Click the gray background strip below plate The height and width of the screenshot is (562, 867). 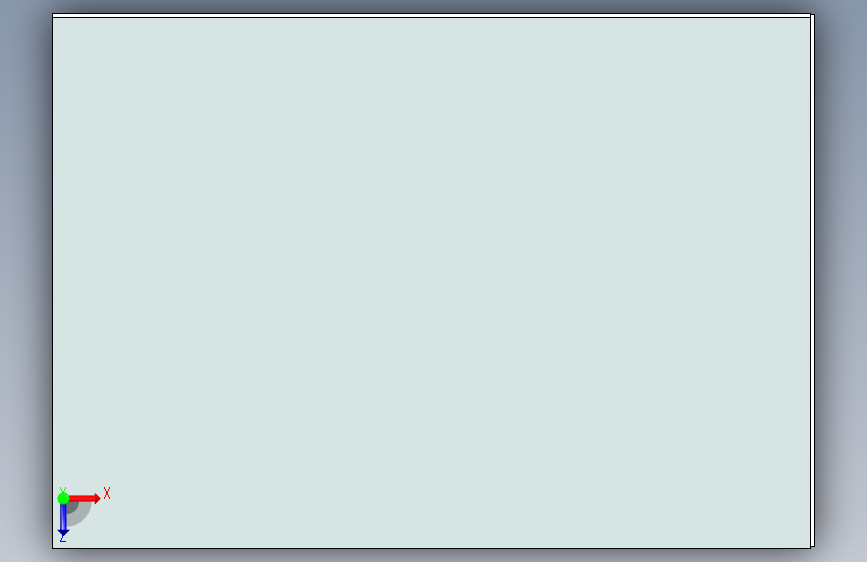(x=431, y=556)
